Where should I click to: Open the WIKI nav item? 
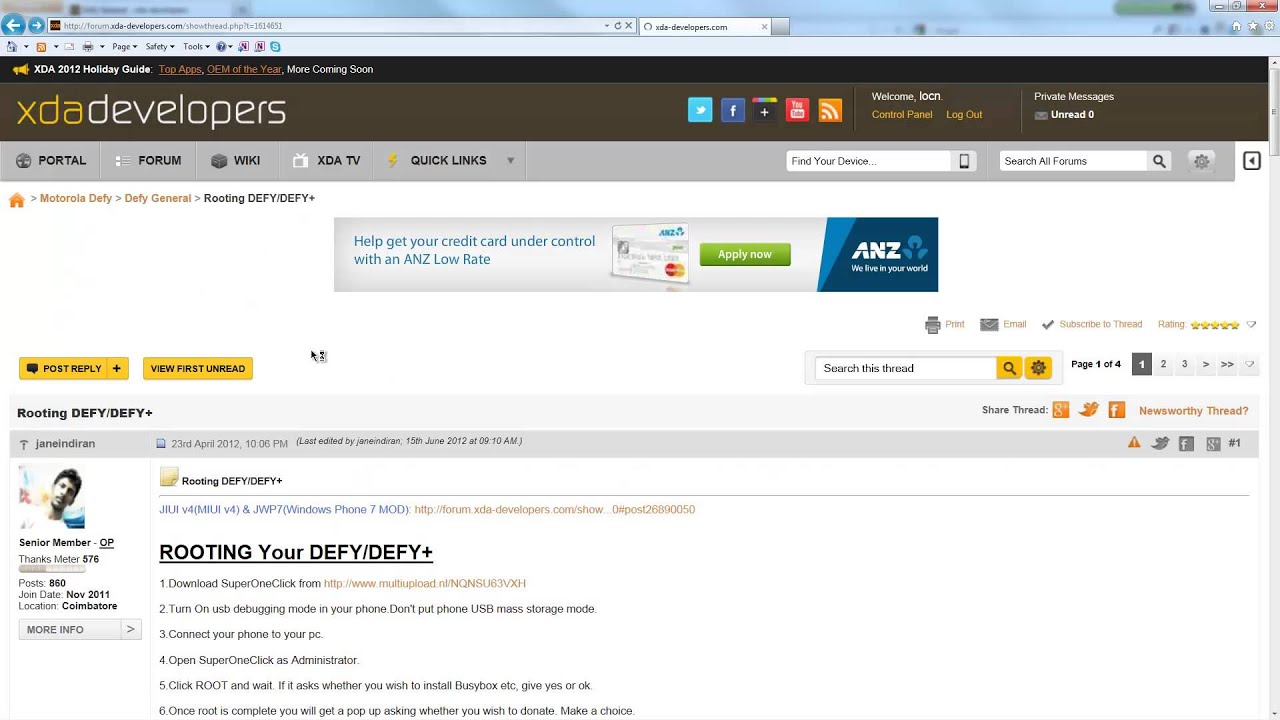pos(236,161)
